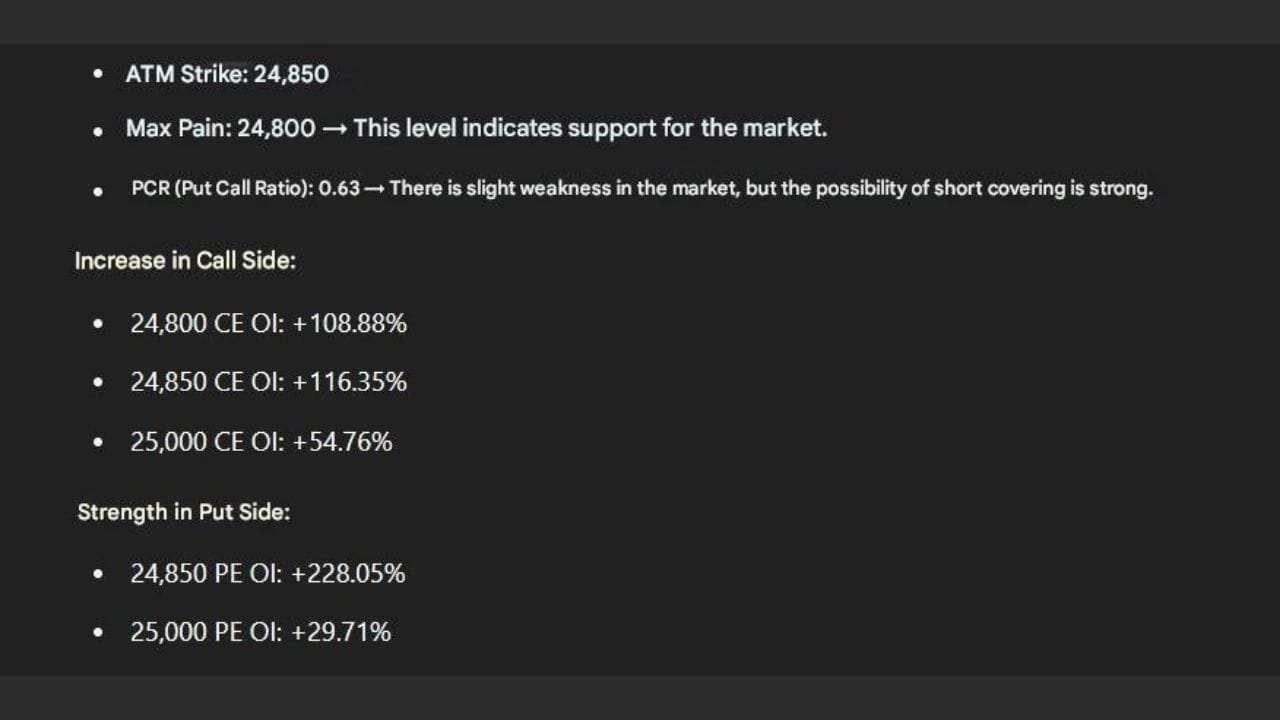Click the Max Pain: 24,800 text
Screen dimensions: 1280x720
point(220,128)
